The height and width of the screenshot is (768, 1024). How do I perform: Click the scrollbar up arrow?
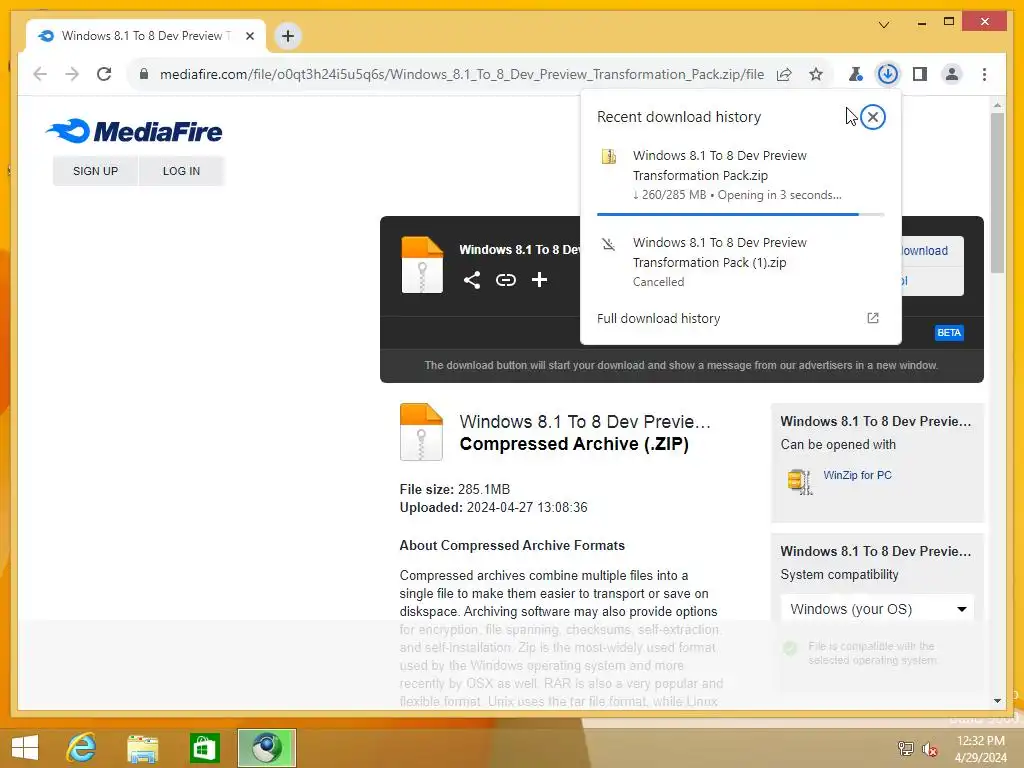(997, 104)
